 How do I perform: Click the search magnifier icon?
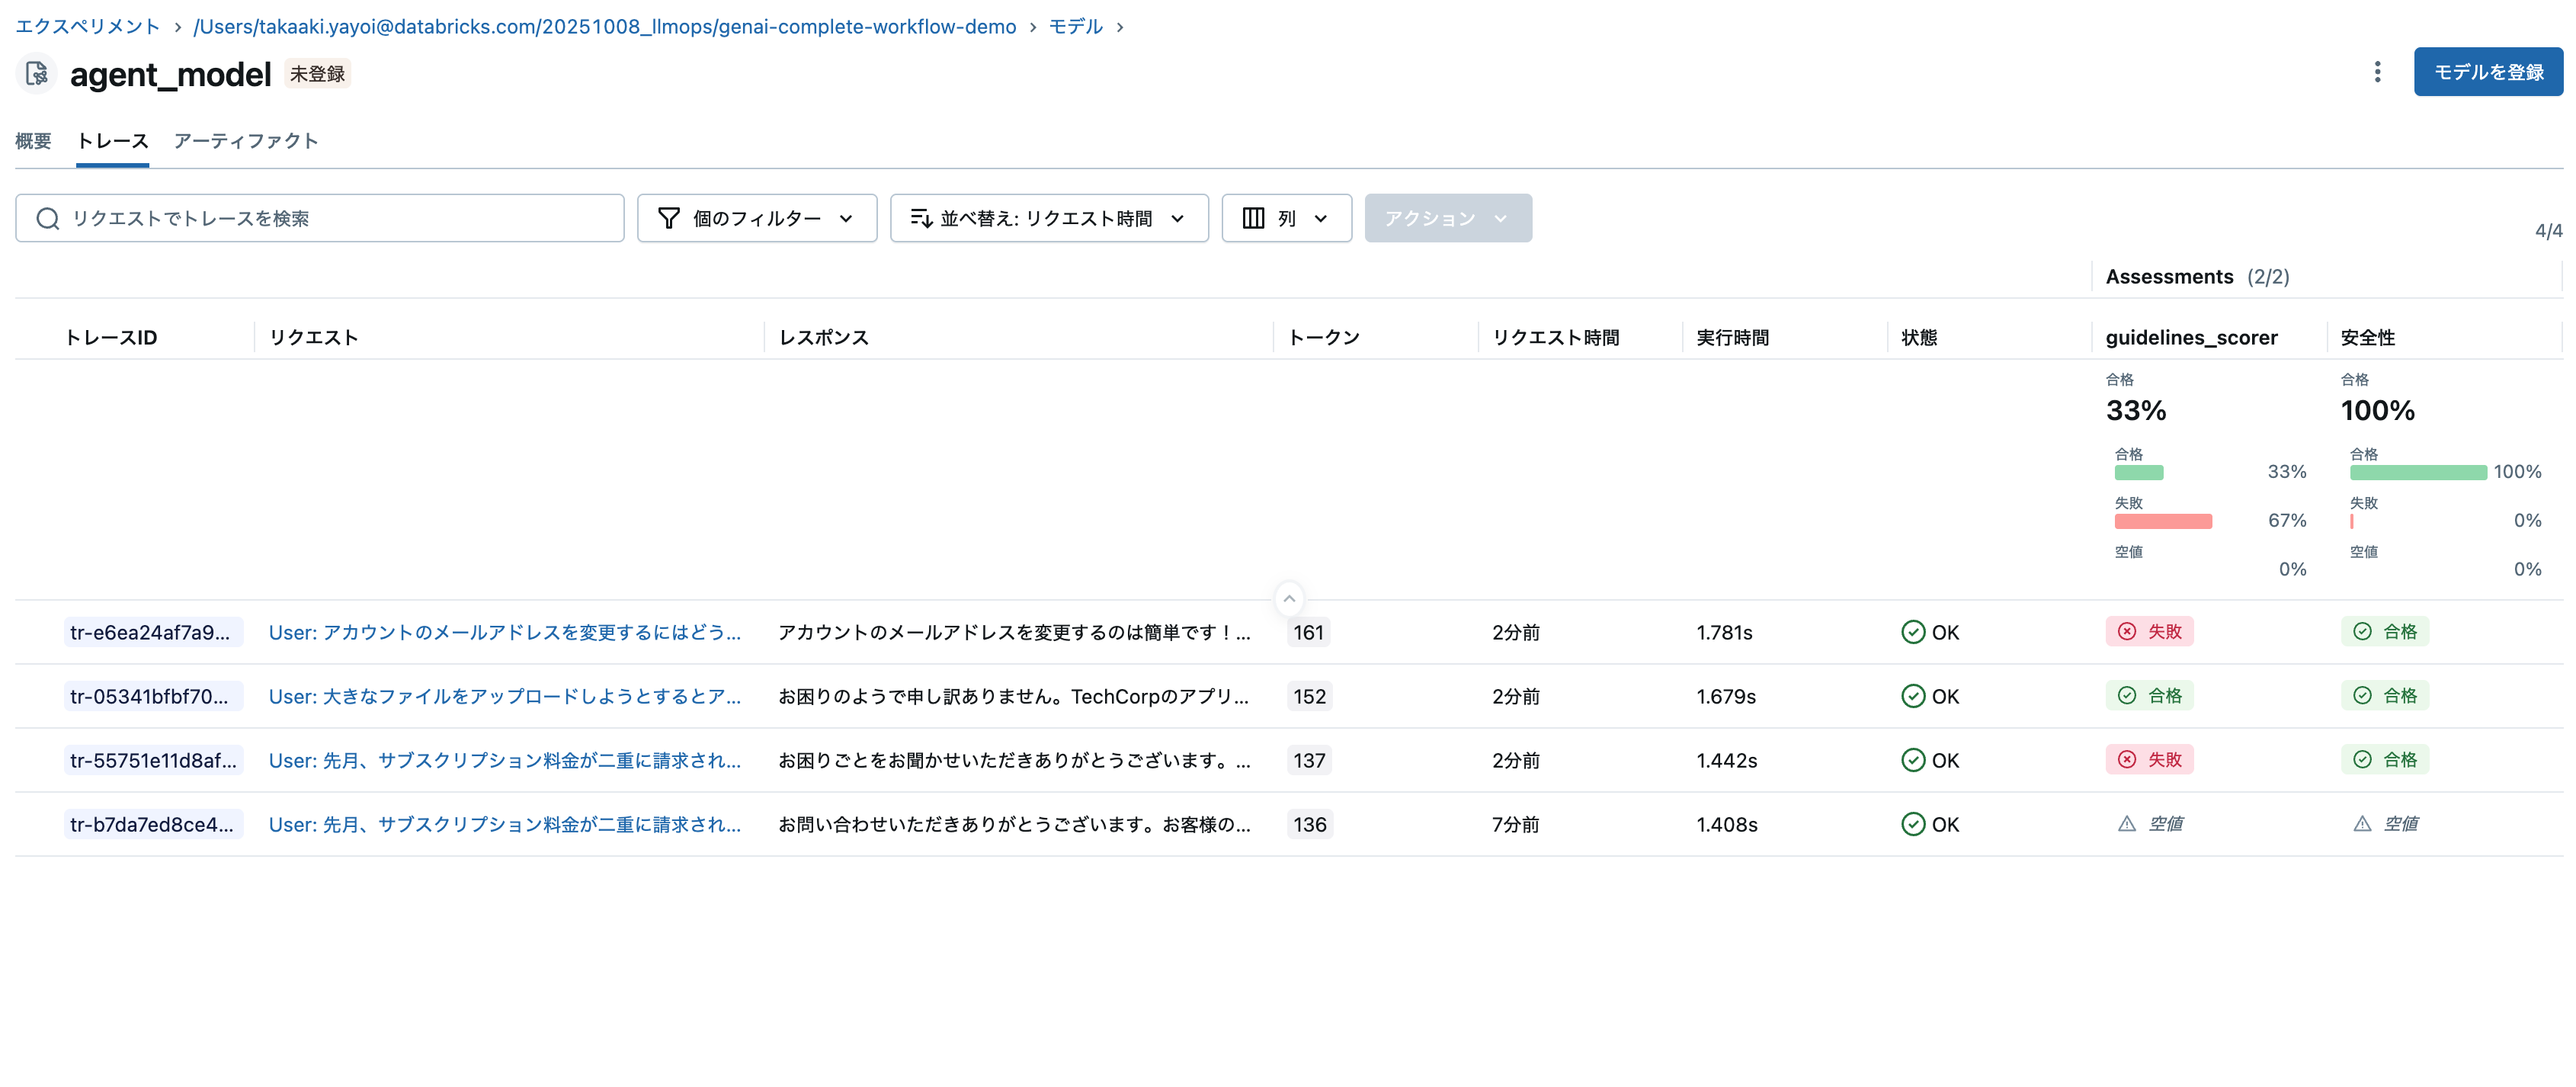pos(47,218)
